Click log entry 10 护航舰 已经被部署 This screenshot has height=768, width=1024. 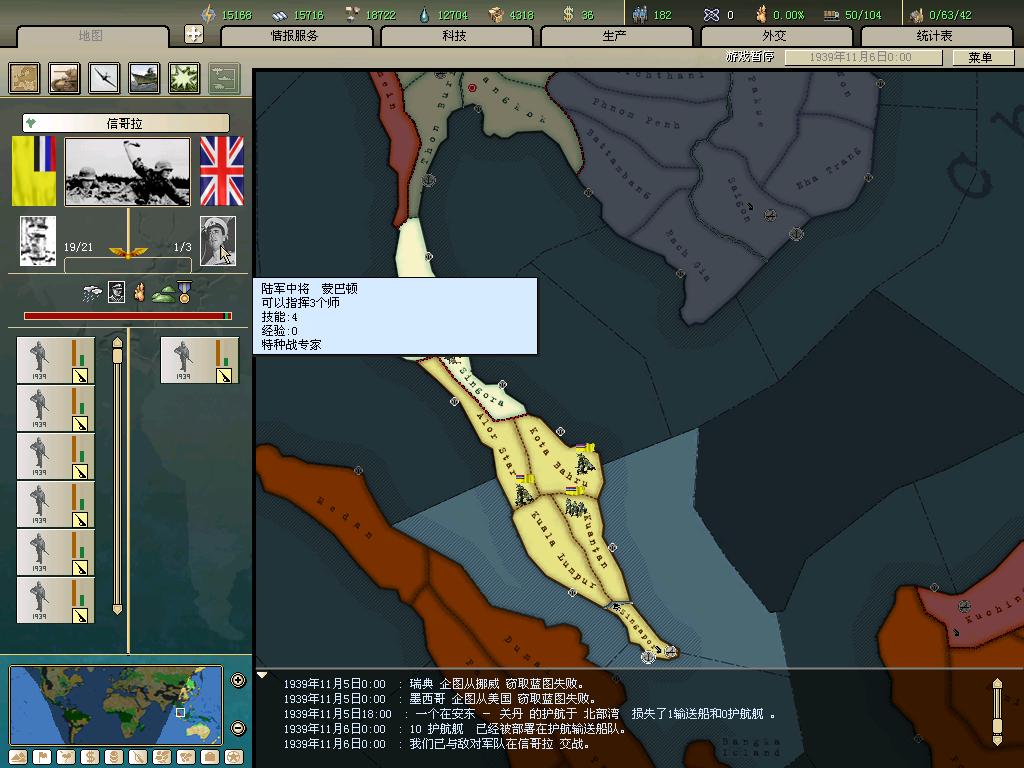click(x=517, y=729)
